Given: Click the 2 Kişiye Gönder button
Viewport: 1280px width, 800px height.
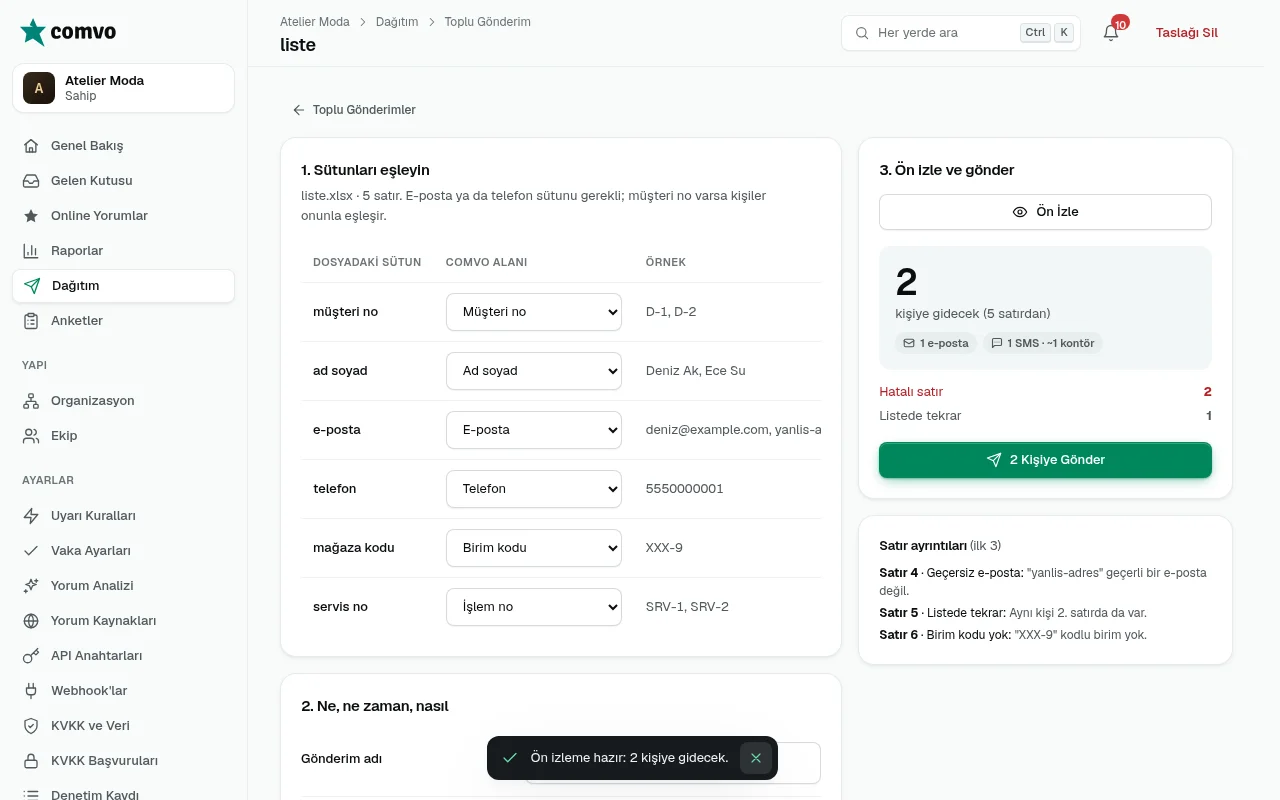Looking at the screenshot, I should click(1045, 460).
